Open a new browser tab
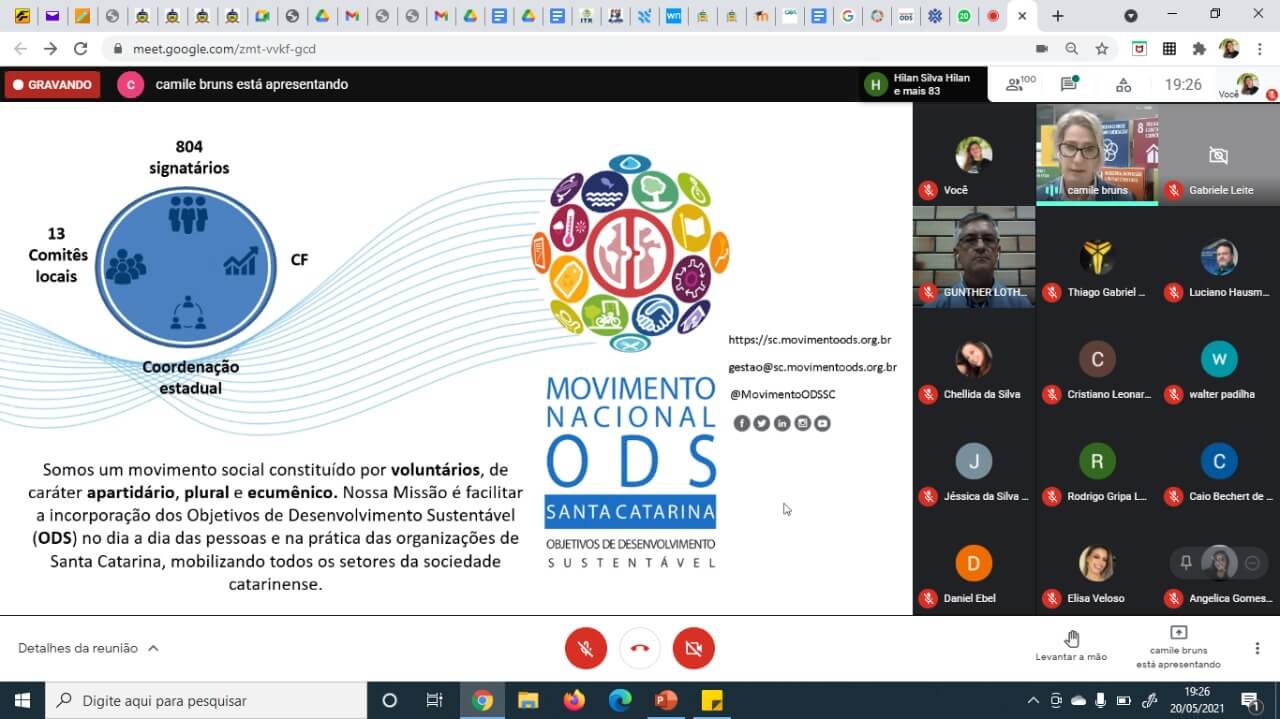The width and height of the screenshot is (1280, 719). click(1058, 16)
